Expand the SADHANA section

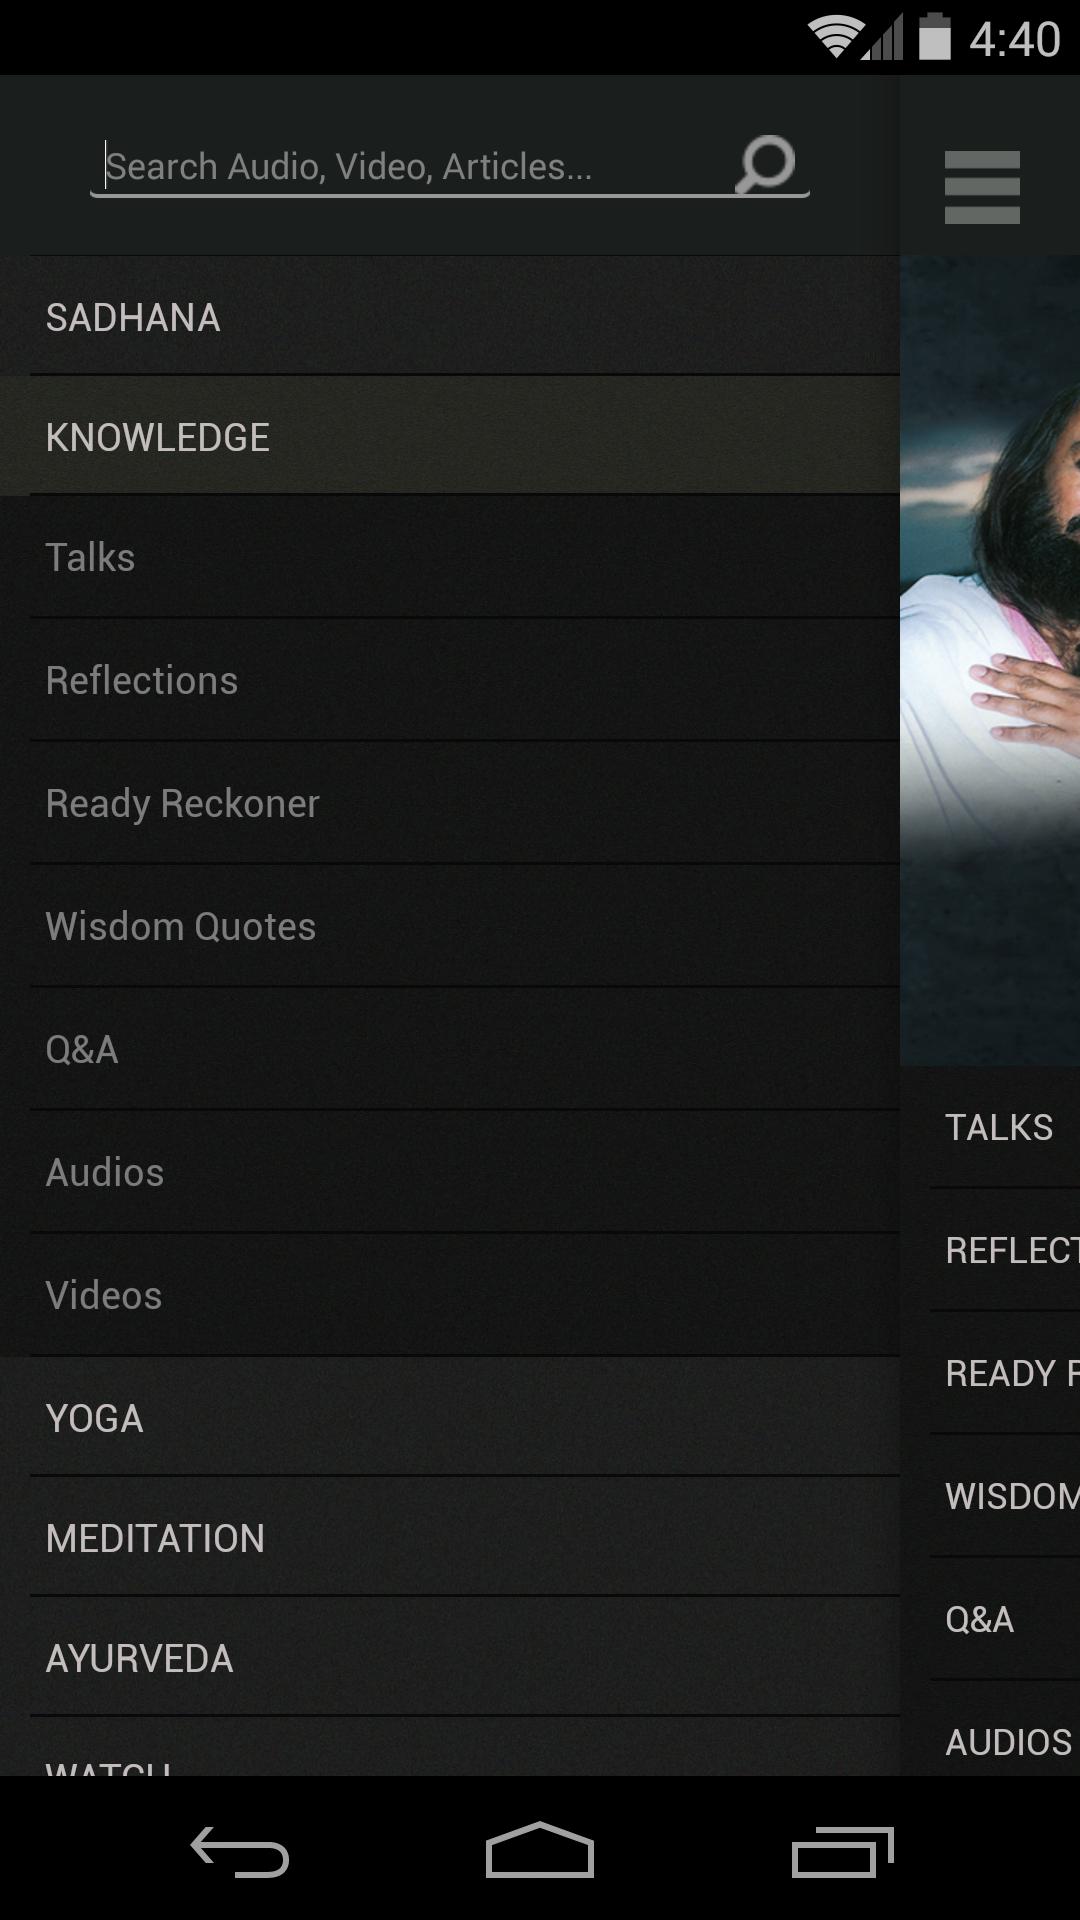coord(450,316)
